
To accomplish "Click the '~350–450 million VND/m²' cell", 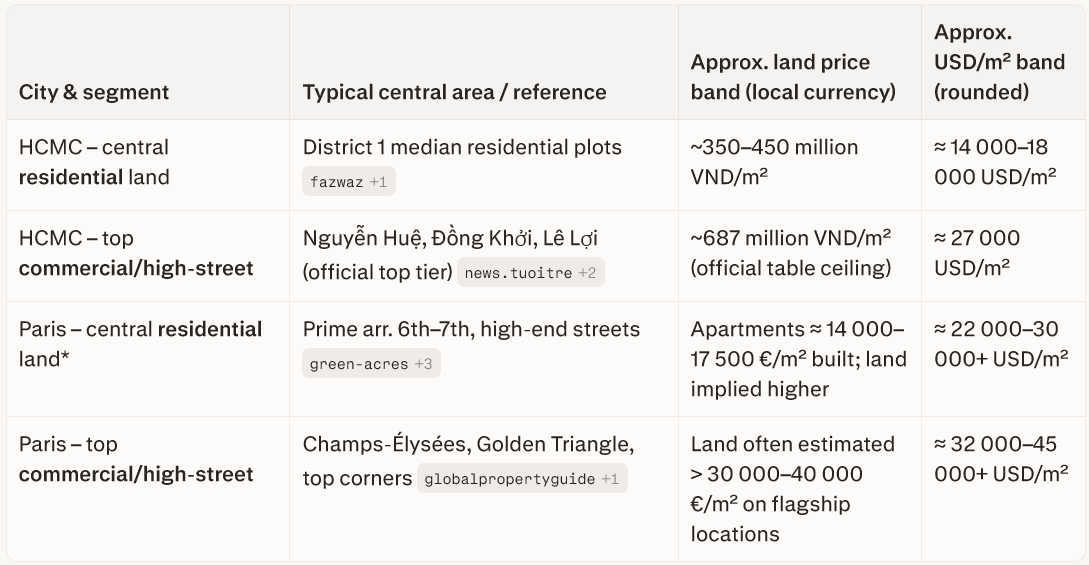I will [774, 162].
